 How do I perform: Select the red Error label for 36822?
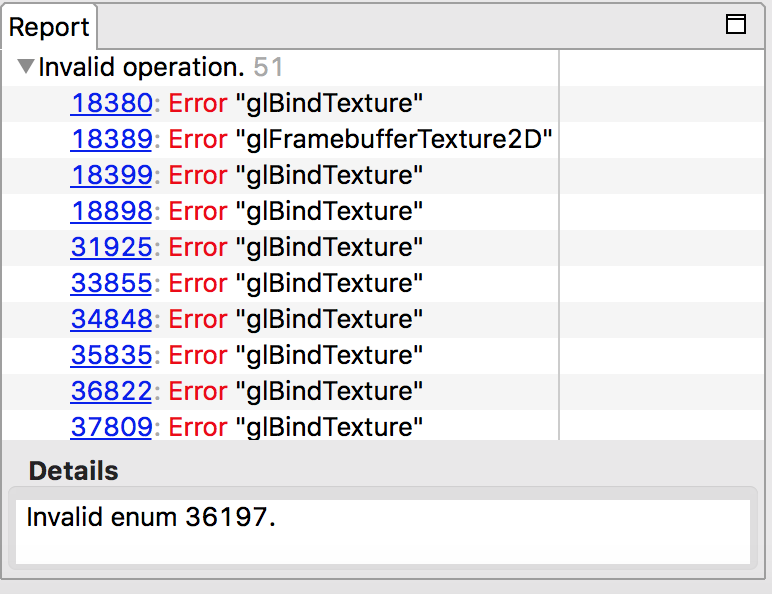pyautogui.click(x=197, y=391)
